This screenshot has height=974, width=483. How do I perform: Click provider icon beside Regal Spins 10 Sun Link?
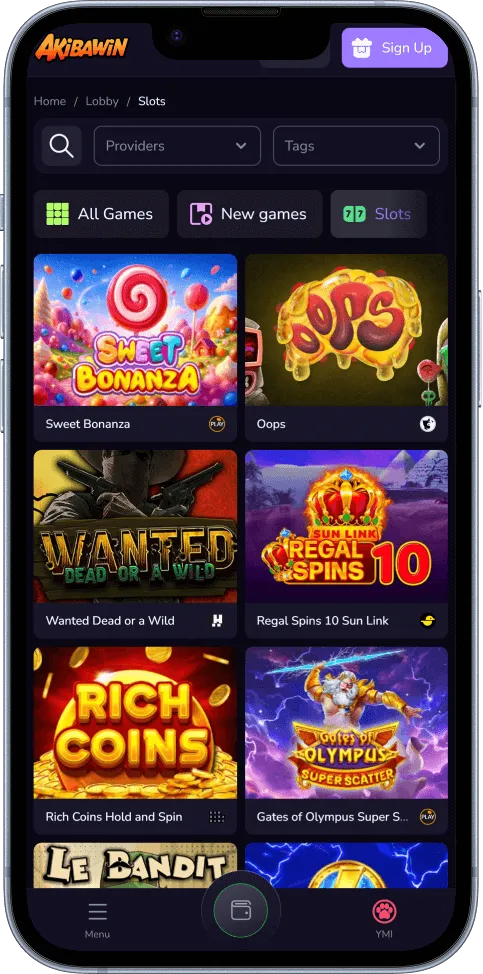[x=428, y=621]
